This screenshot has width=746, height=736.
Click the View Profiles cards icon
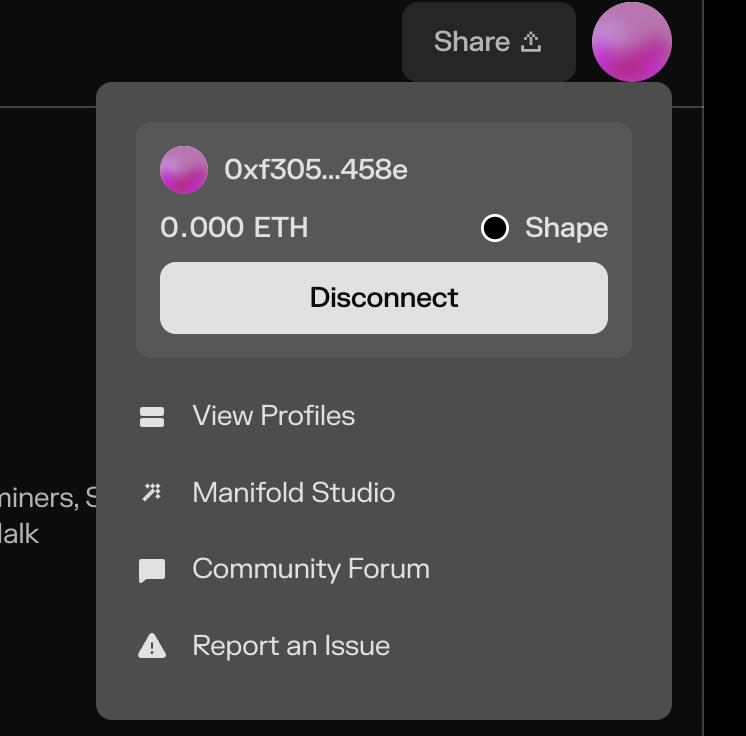(x=152, y=416)
